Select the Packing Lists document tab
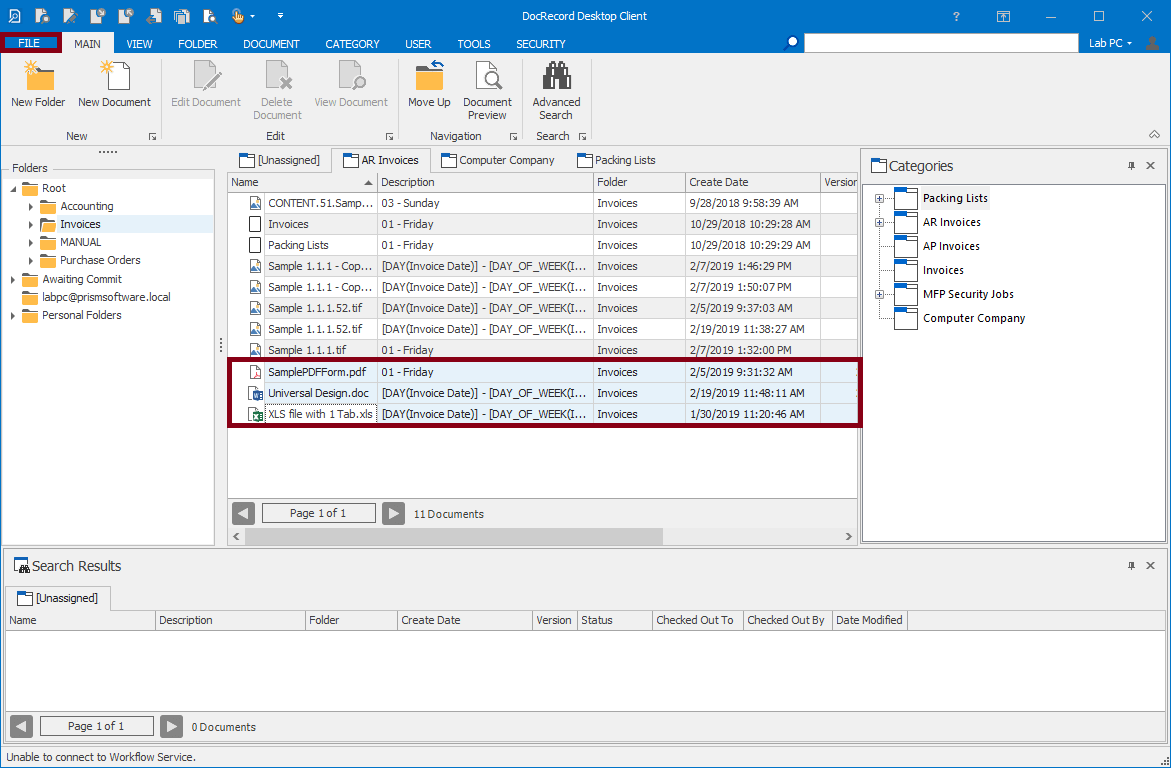The width and height of the screenshot is (1171, 768). coord(616,160)
